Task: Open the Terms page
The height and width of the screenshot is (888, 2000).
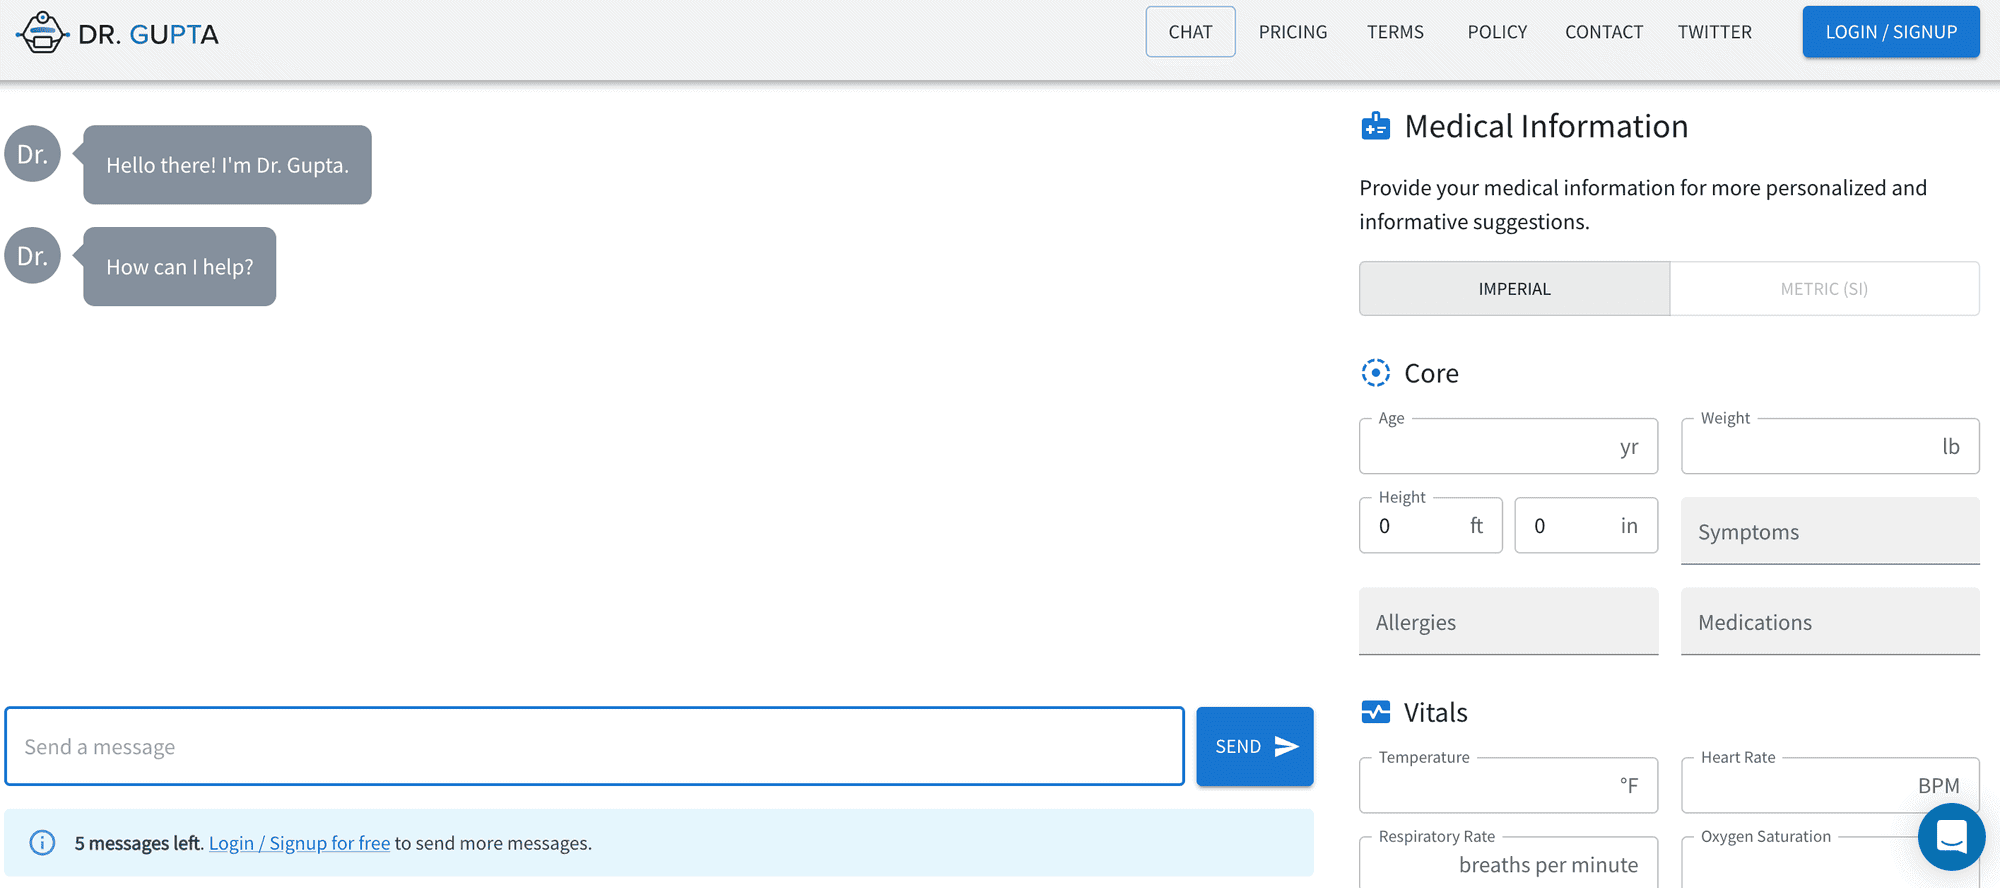Action: 1395,32
